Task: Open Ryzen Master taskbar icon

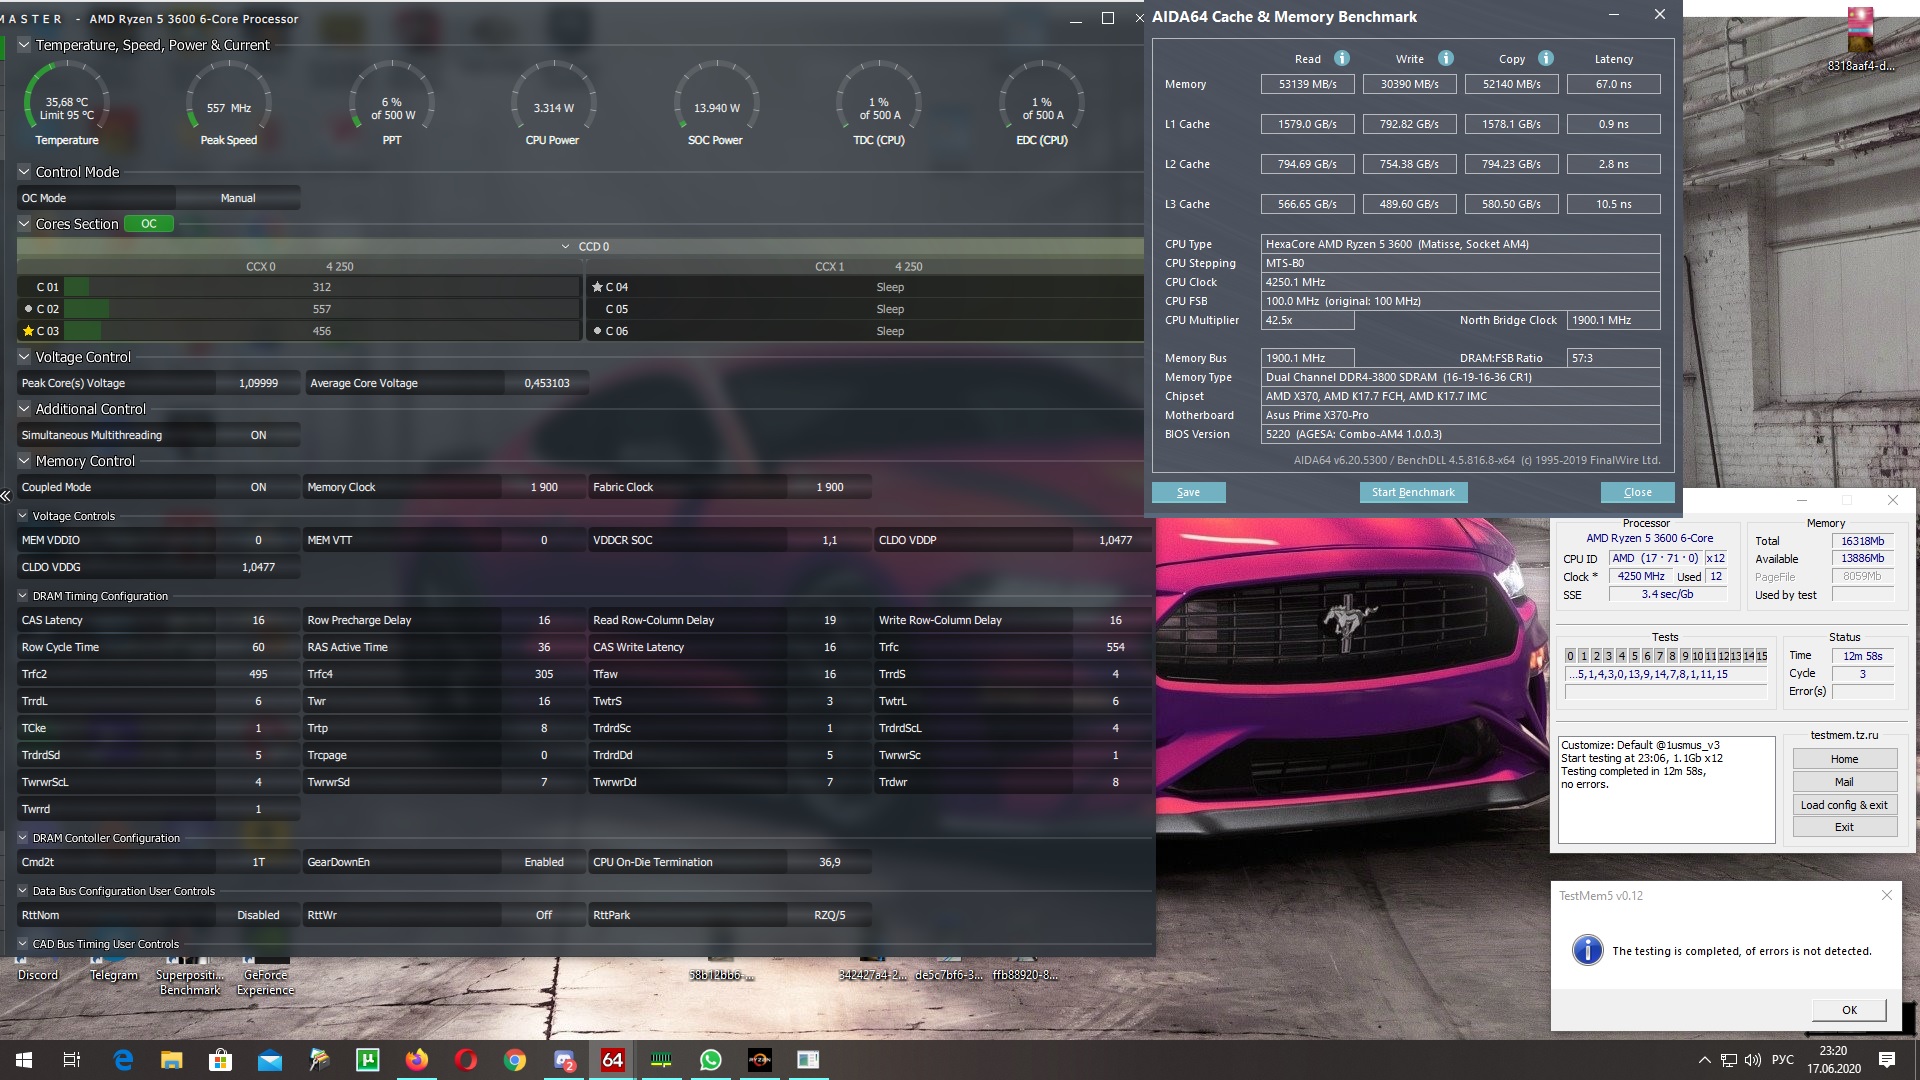Action: click(x=759, y=1060)
